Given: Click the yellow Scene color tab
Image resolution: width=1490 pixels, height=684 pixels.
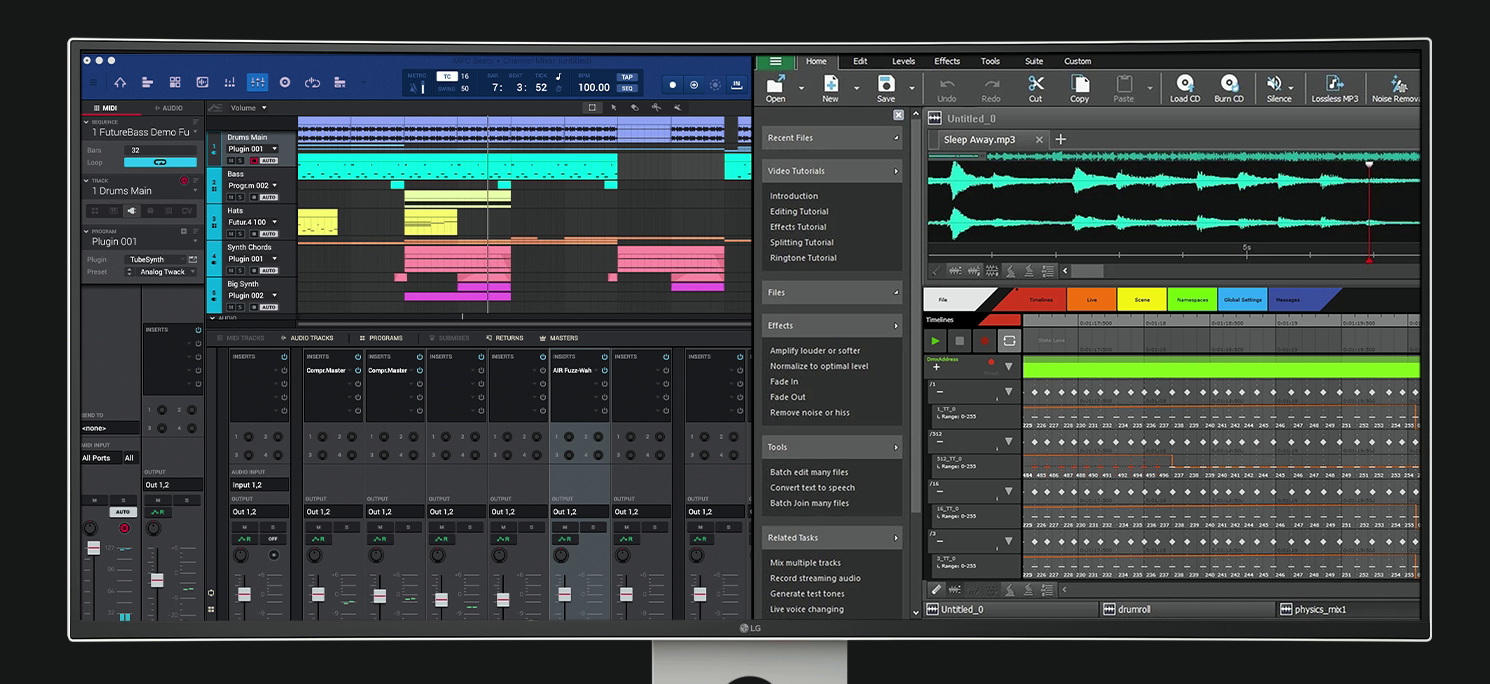Looking at the screenshot, I should click(x=1141, y=300).
